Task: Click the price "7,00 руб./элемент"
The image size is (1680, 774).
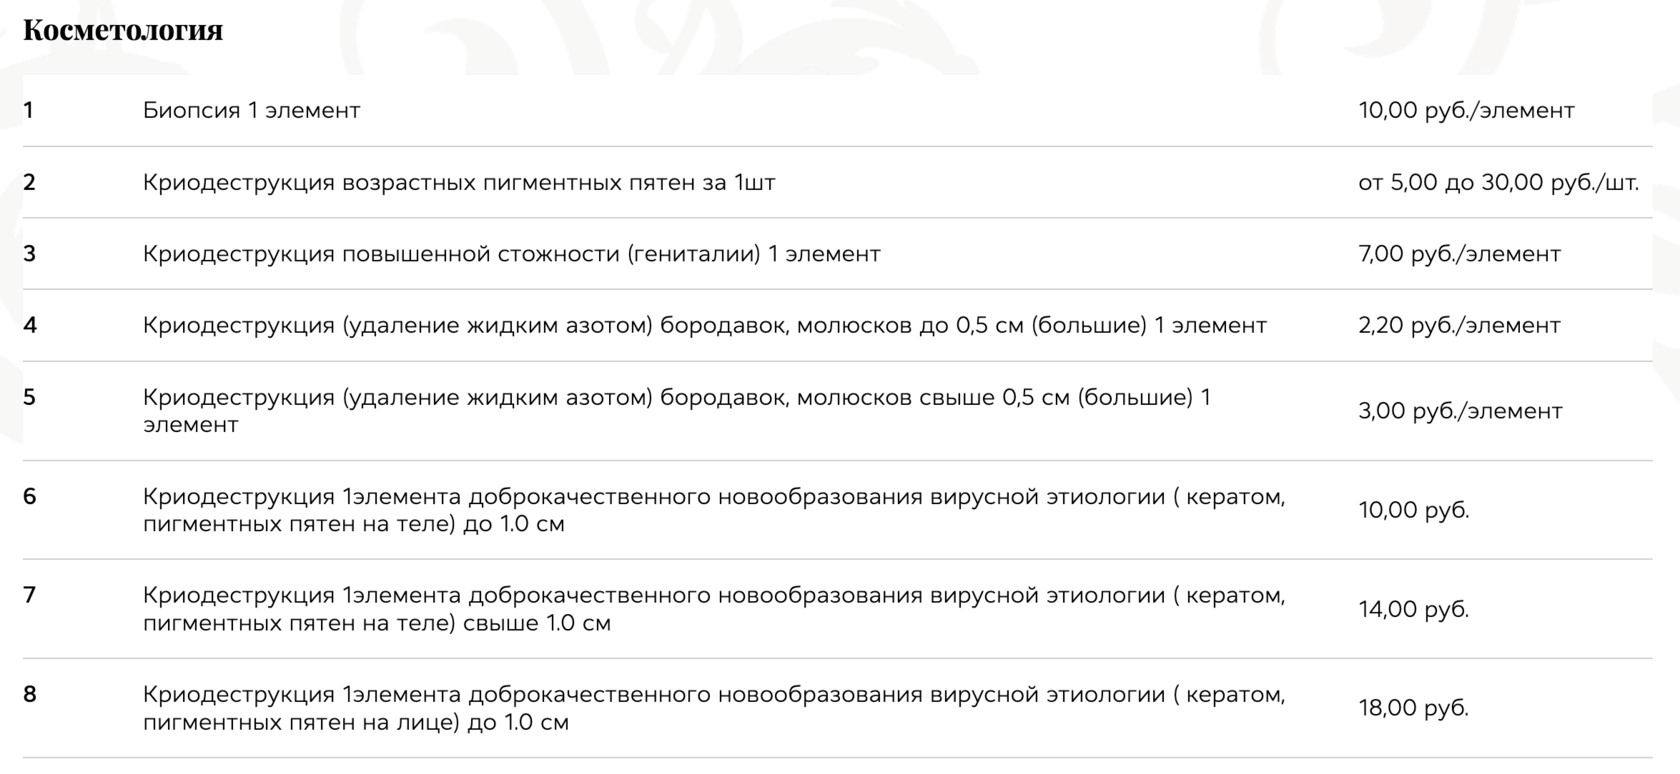Action: pyautogui.click(x=1458, y=254)
